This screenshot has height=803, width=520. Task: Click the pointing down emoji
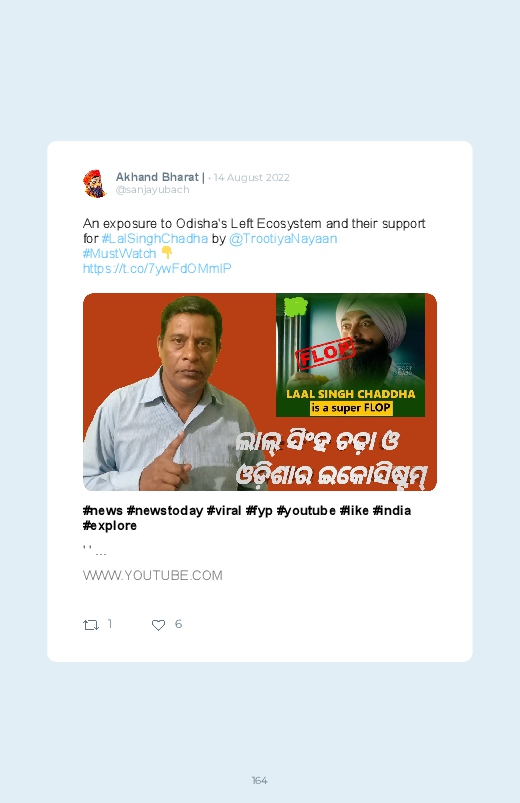click(167, 252)
